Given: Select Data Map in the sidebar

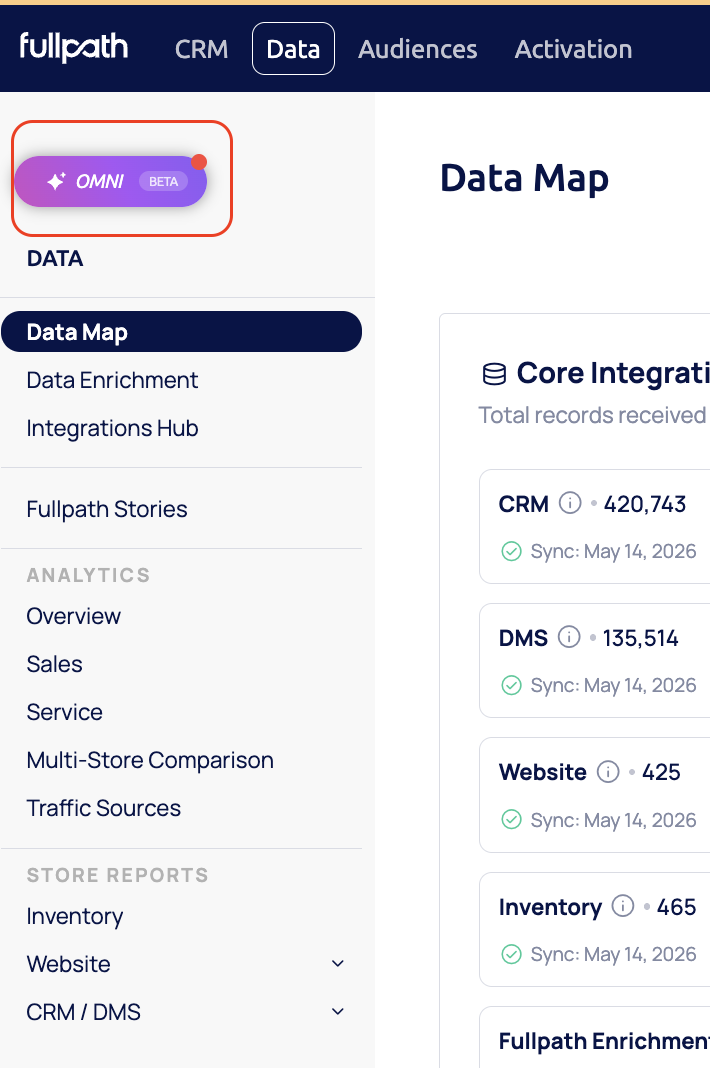Looking at the screenshot, I should pos(181,332).
